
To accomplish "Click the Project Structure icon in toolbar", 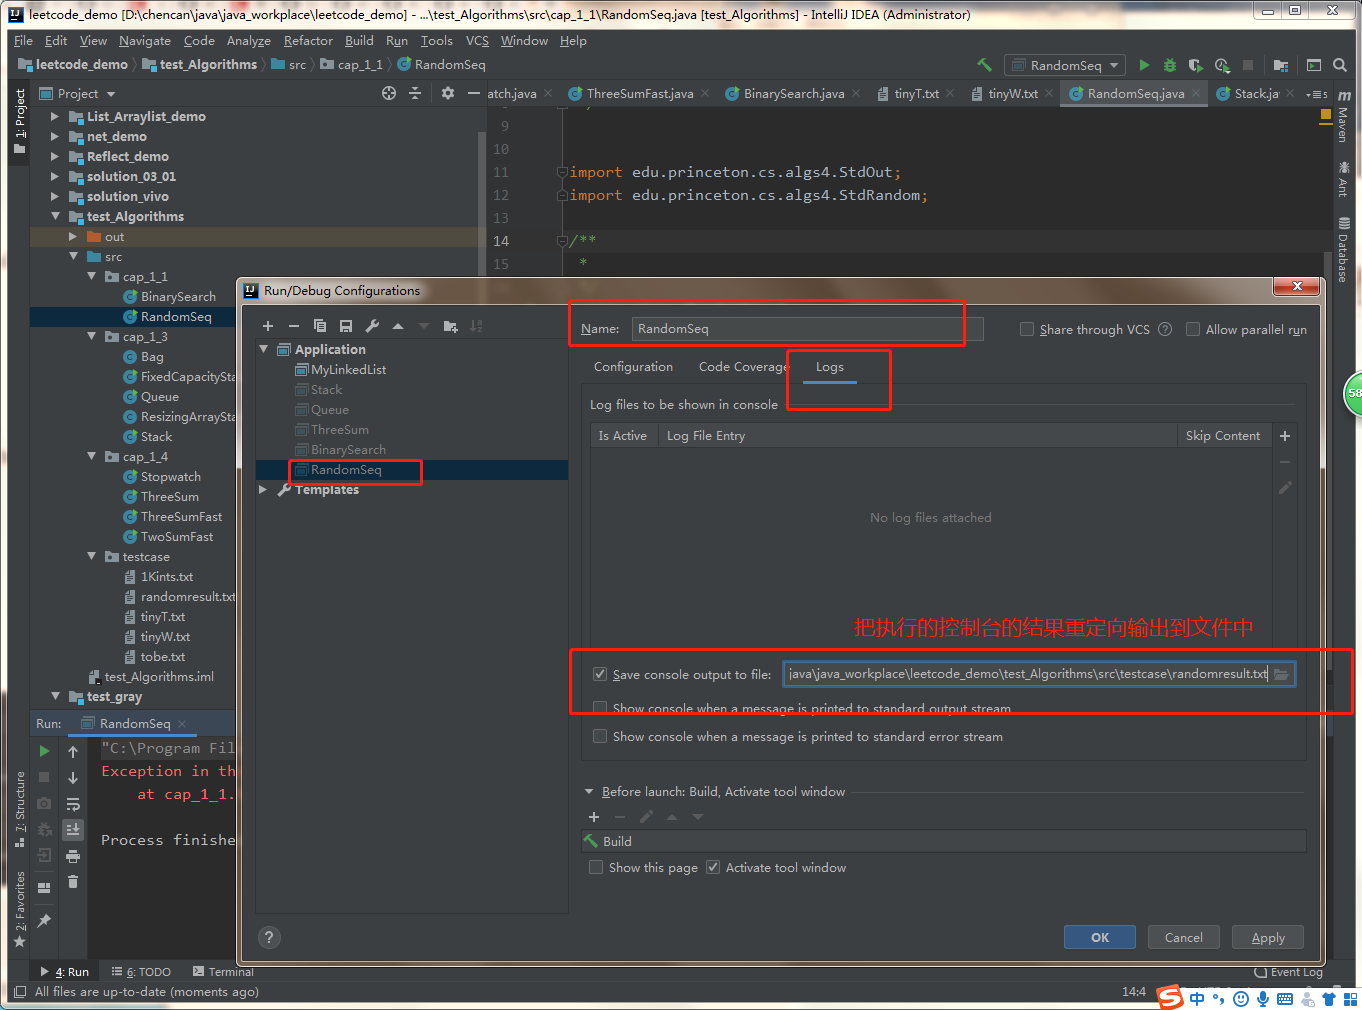I will pyautogui.click(x=1281, y=65).
